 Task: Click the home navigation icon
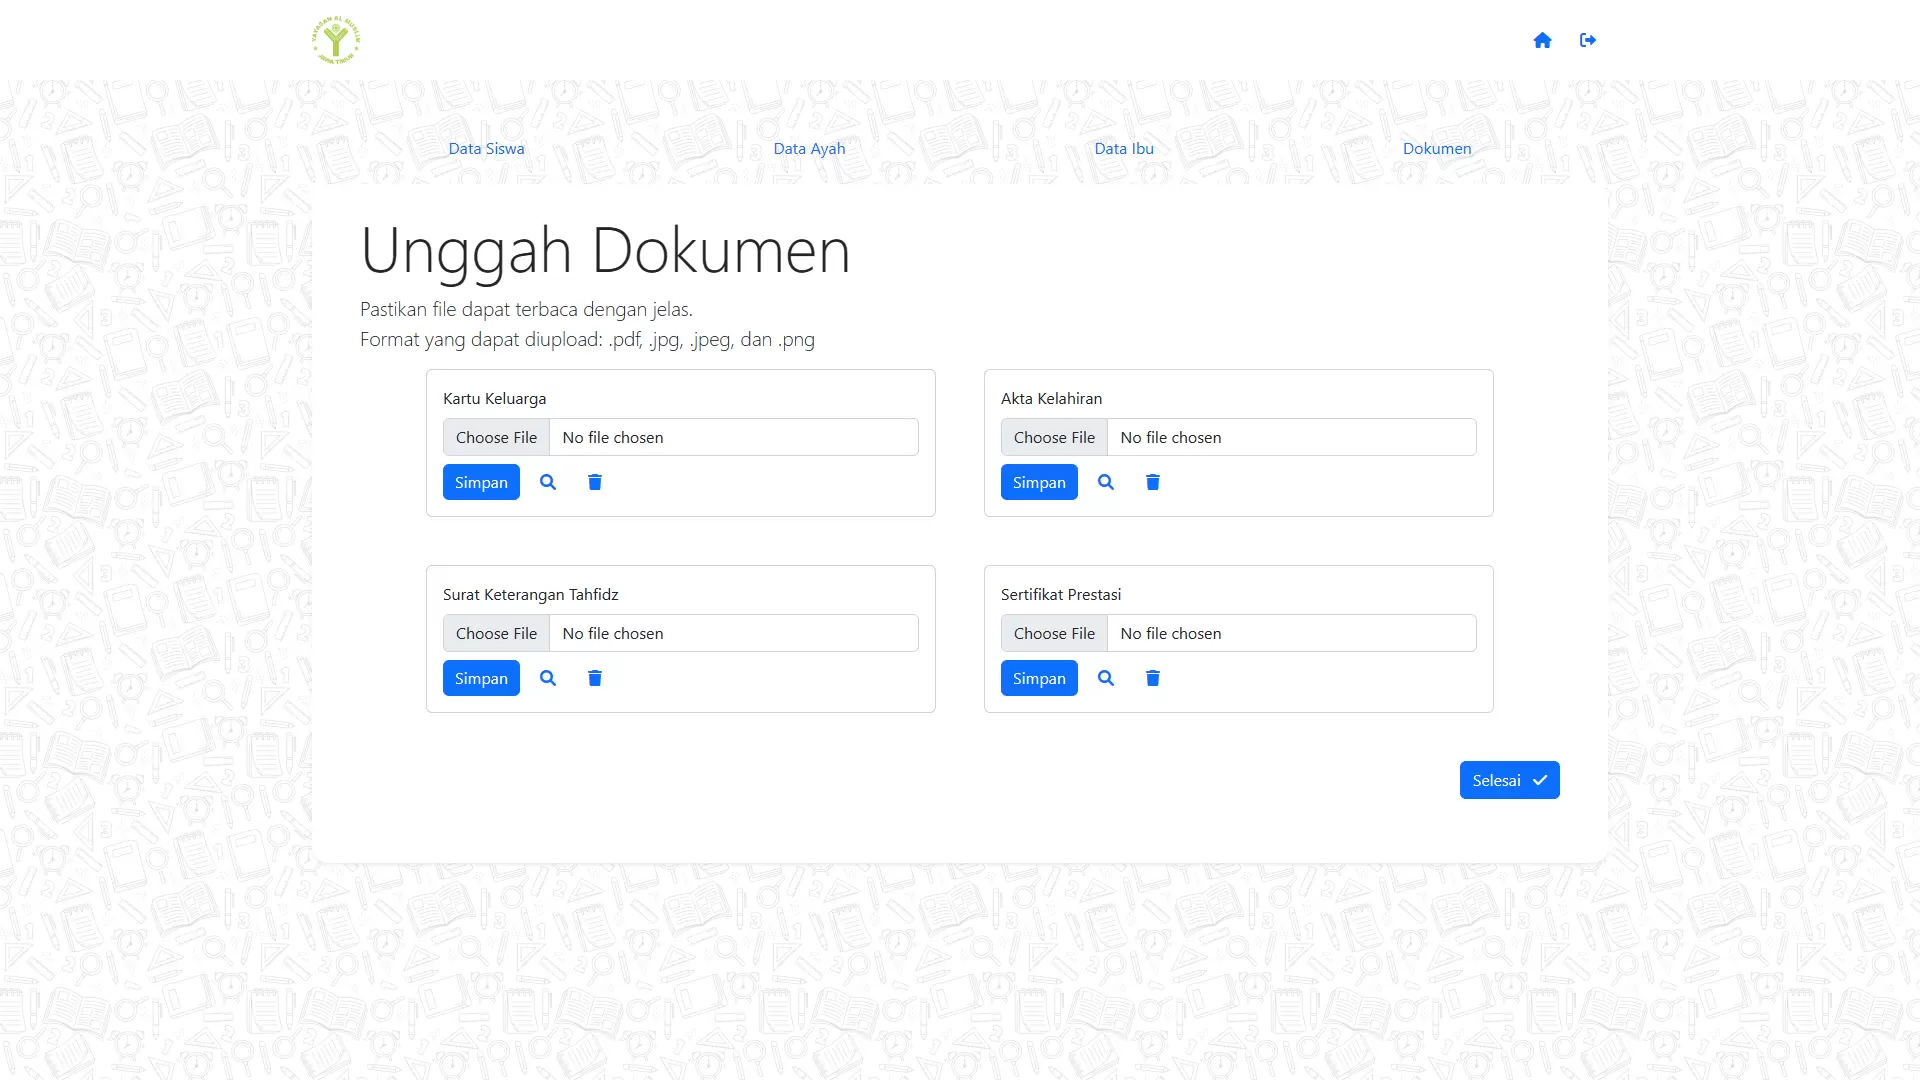coord(1542,40)
